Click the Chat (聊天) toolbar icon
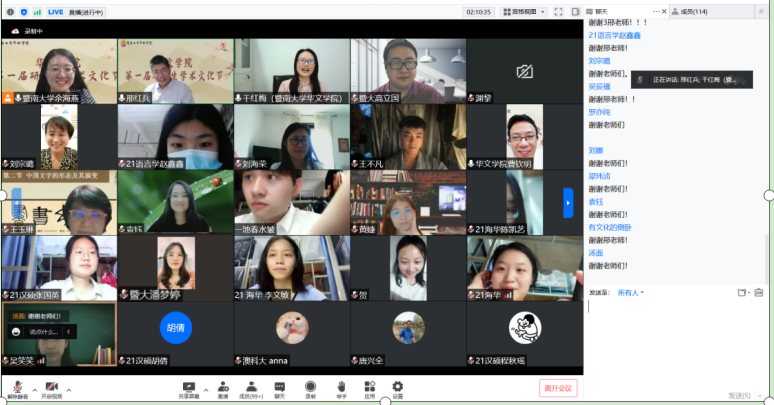Image resolution: width=774 pixels, height=405 pixels. click(280, 388)
